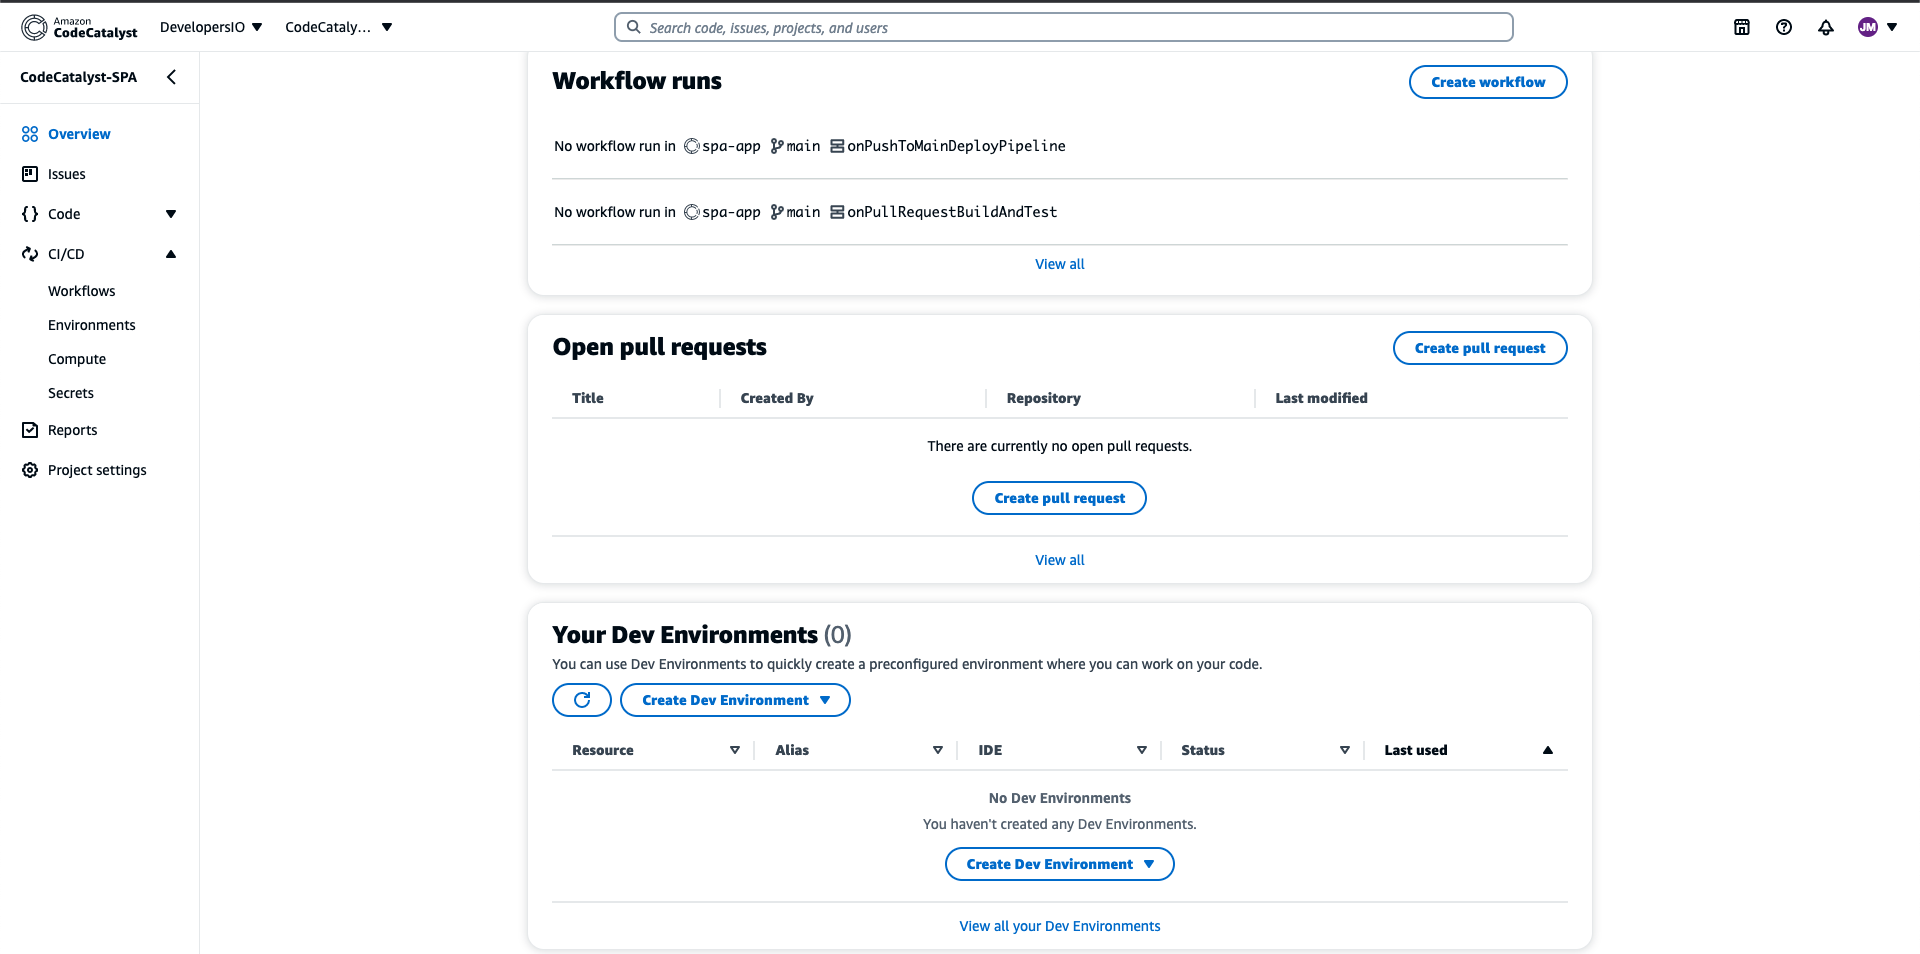Open onPullRequestBuildAndTest workflow text
Viewport: 1920px width, 954px height.
click(x=952, y=212)
